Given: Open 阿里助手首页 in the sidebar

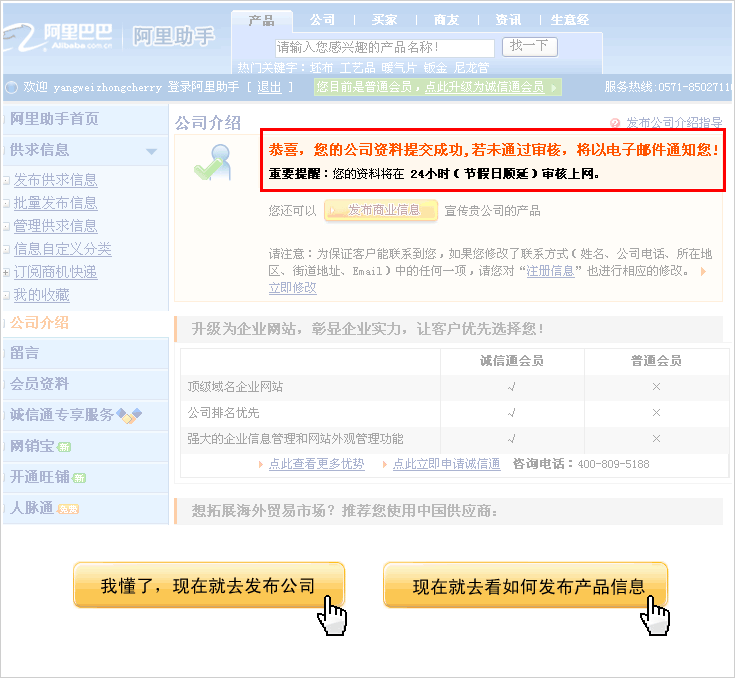Looking at the screenshot, I should [x=54, y=119].
